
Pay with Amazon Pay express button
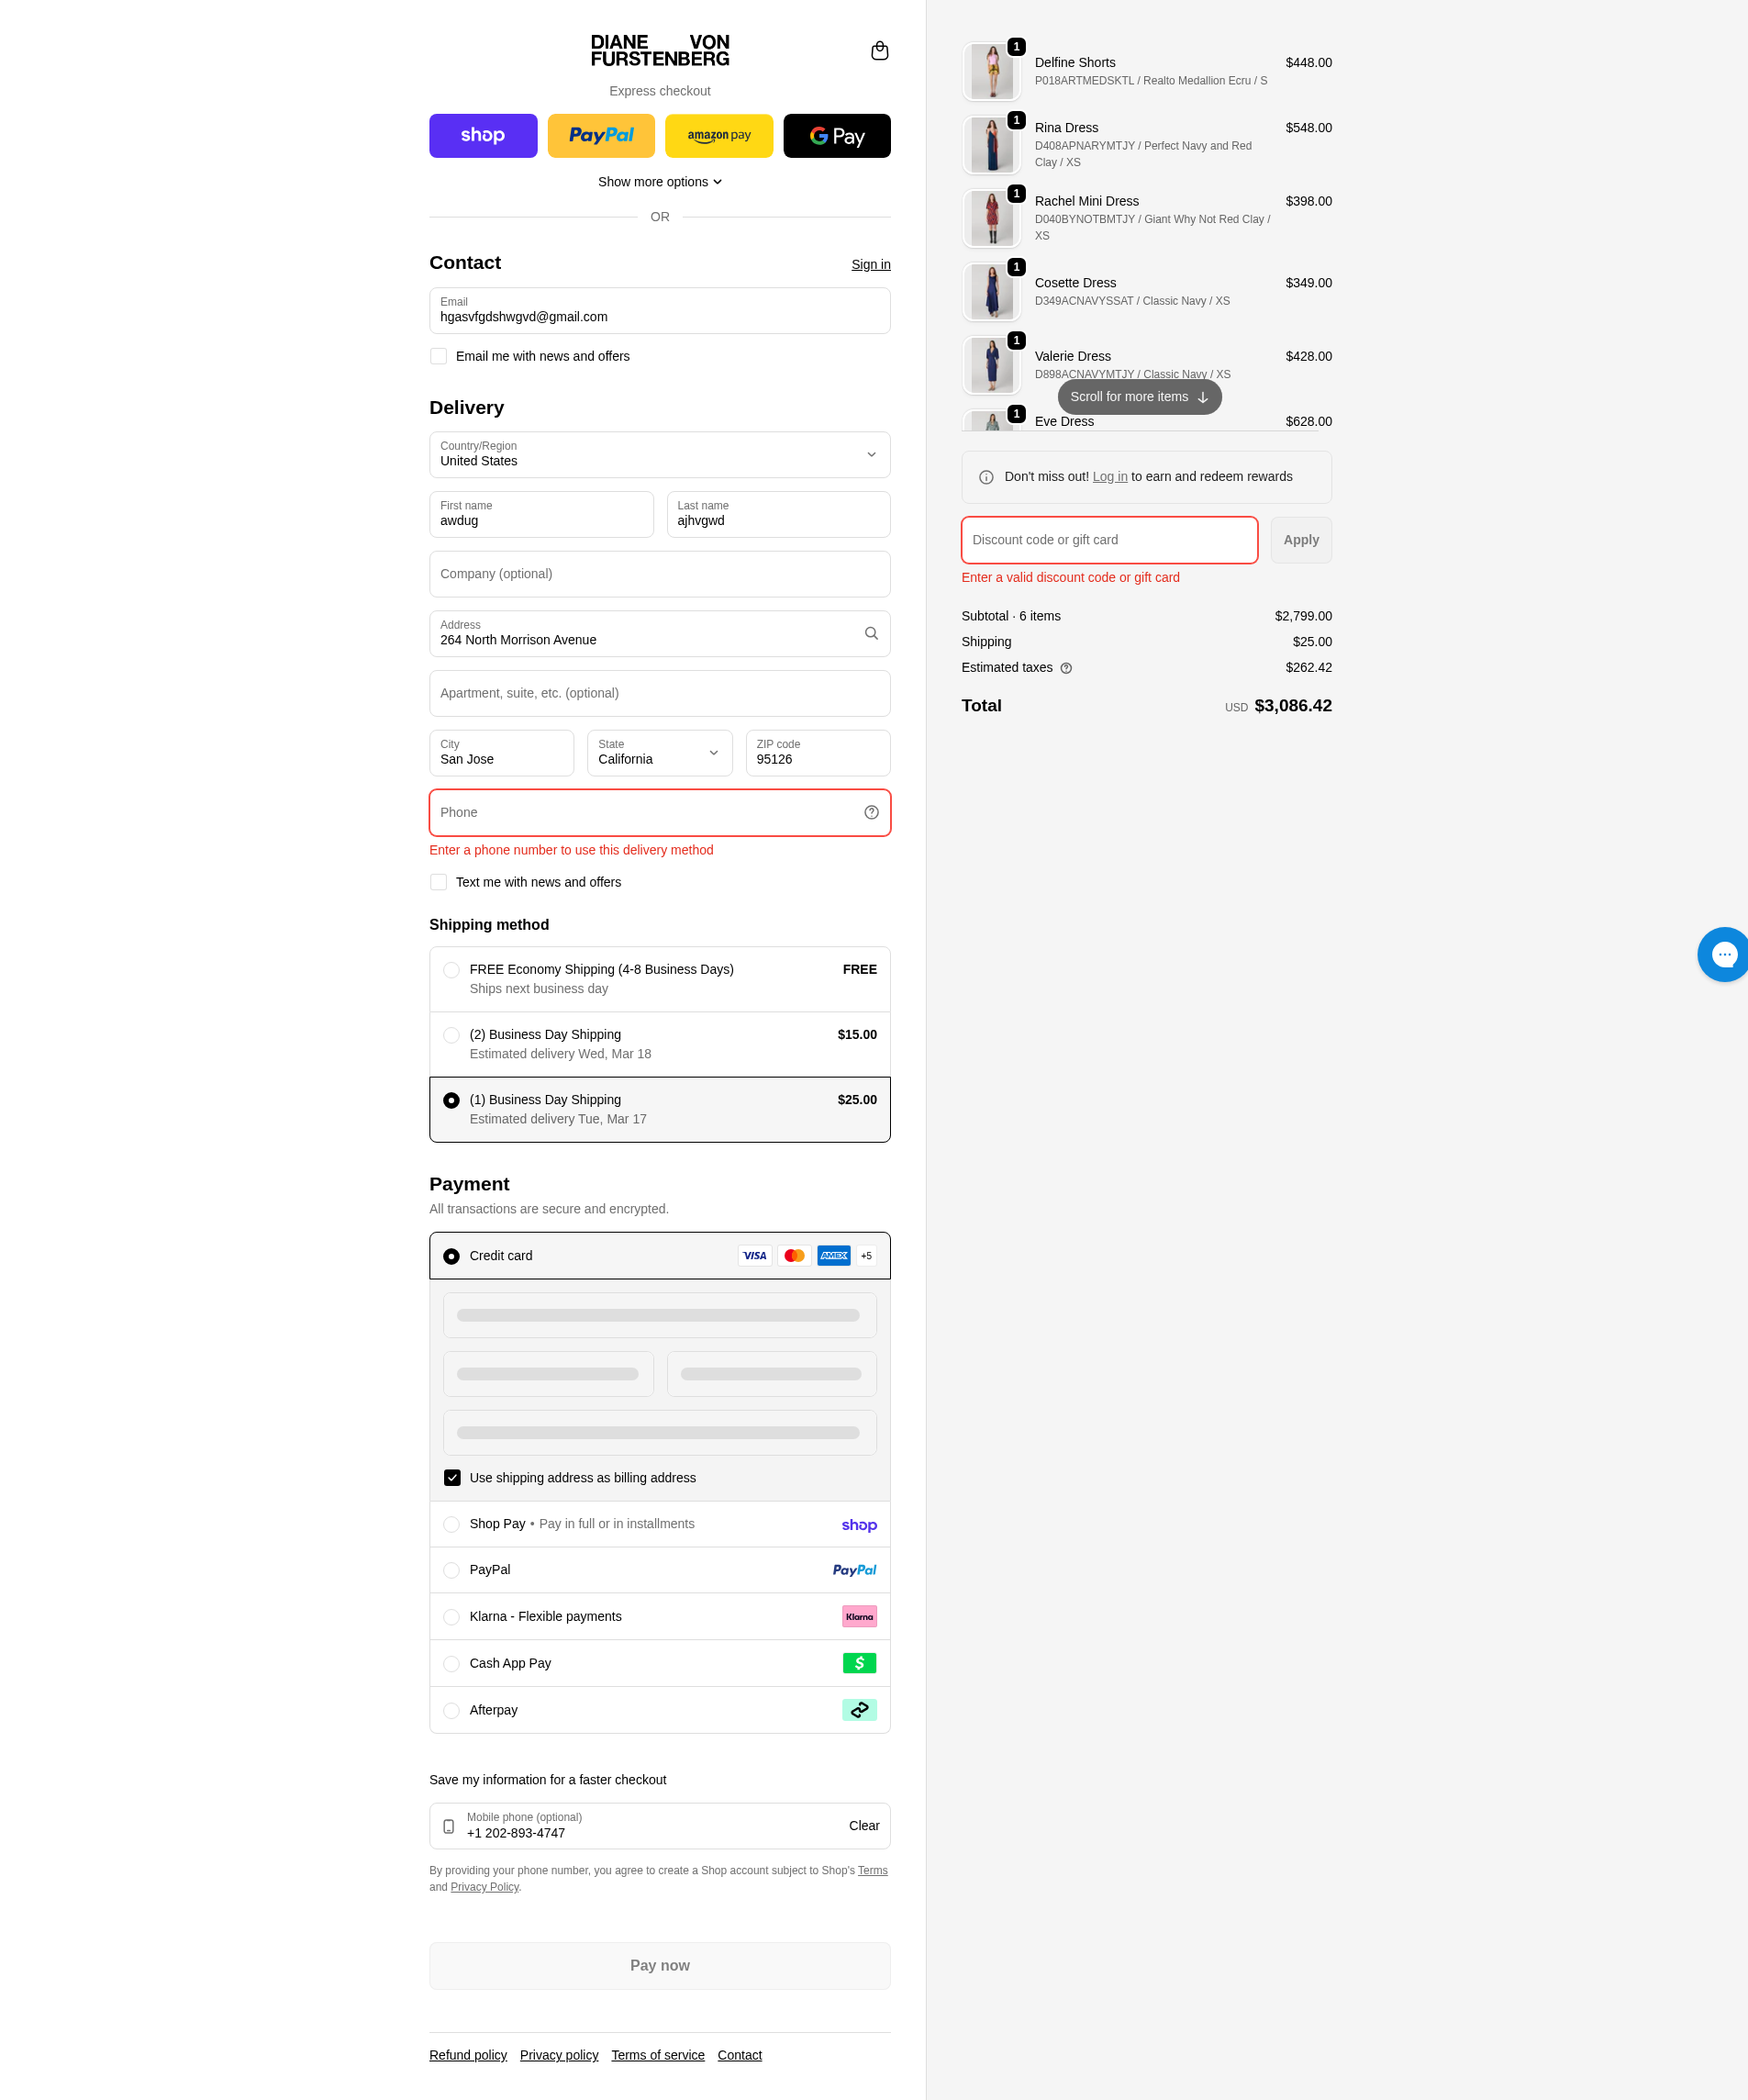click(x=718, y=136)
